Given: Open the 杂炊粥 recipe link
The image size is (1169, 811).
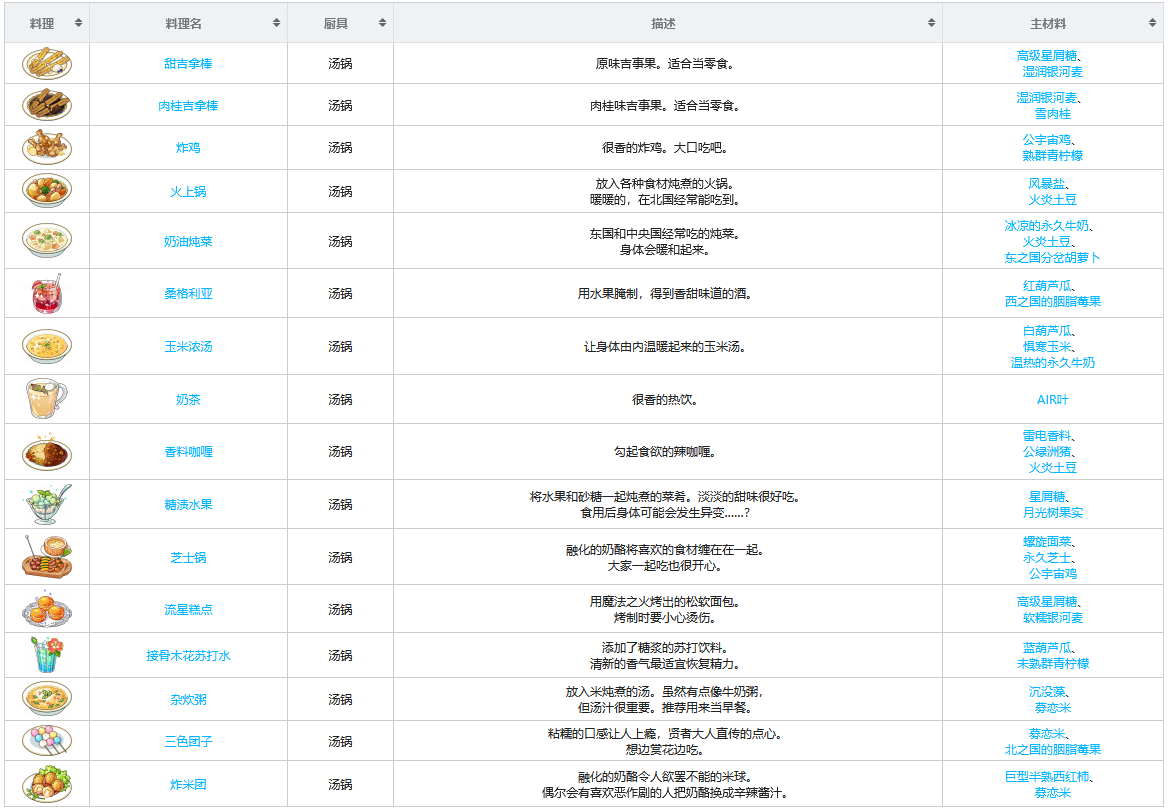Looking at the screenshot, I should (188, 699).
